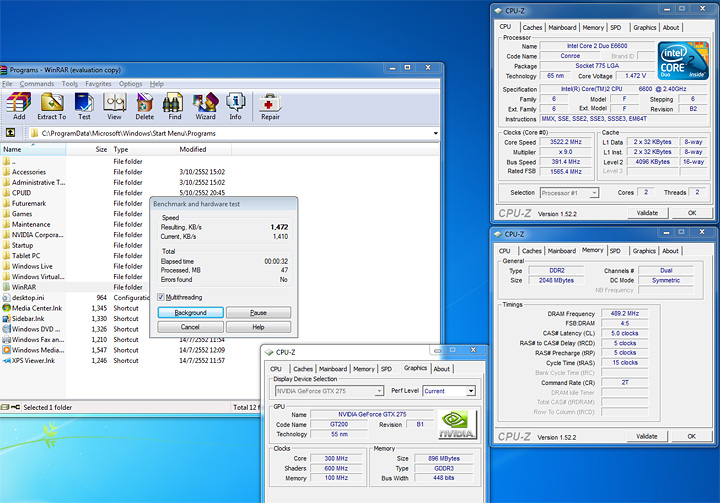Open the Help menu in WinRAR
720x503 pixels.
tap(157, 84)
